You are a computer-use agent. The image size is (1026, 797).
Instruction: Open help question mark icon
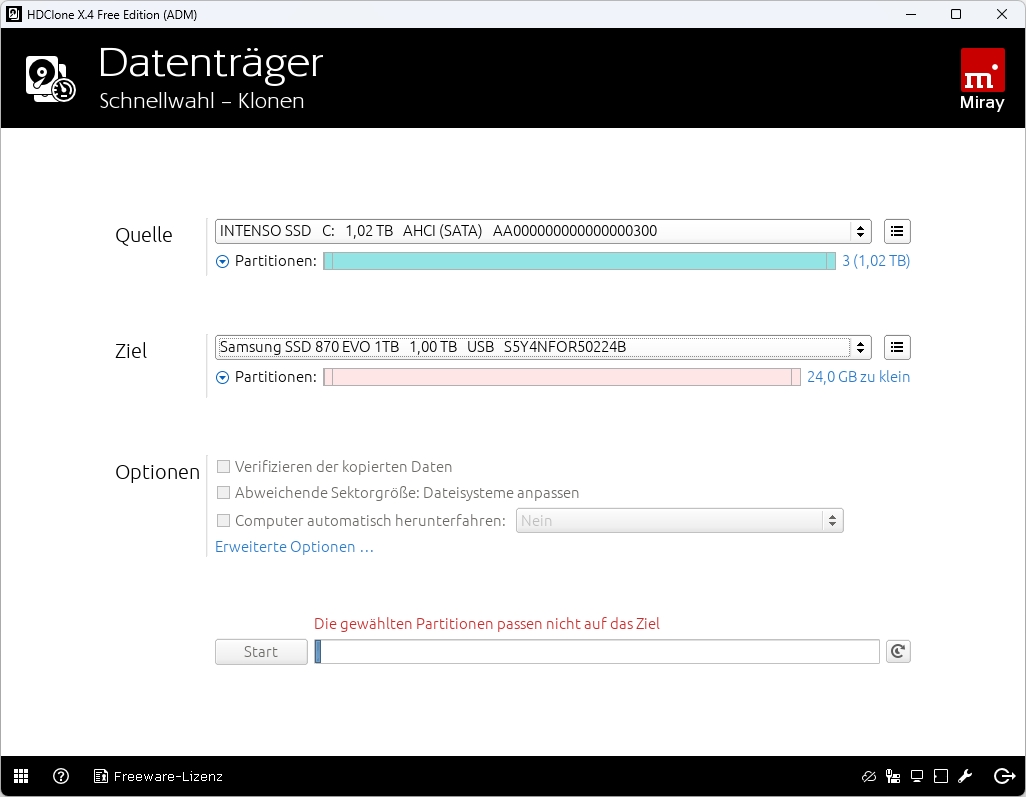[61, 776]
